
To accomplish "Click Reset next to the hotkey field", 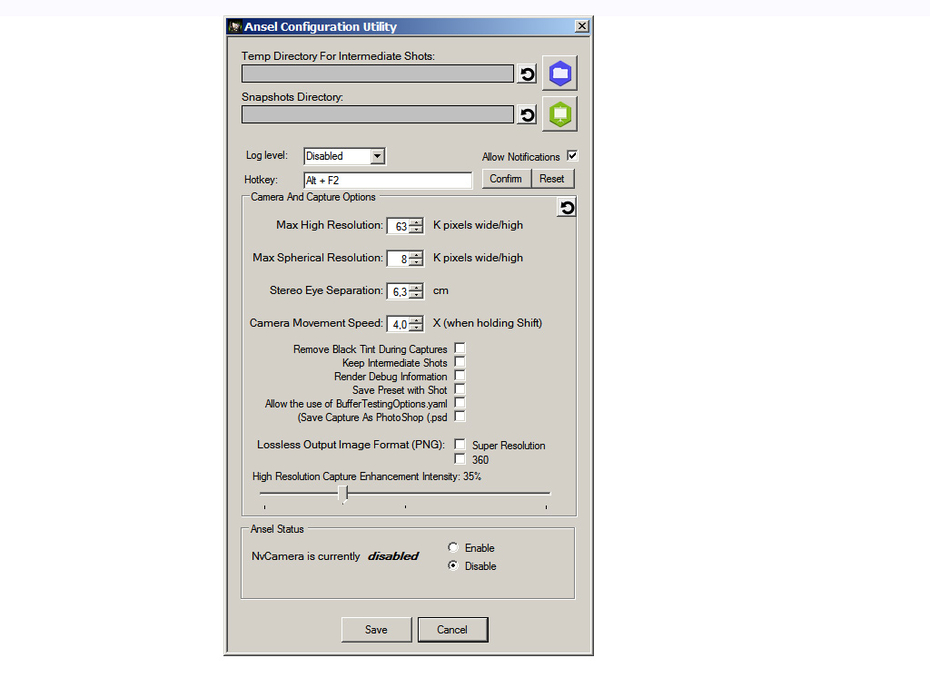I will (x=552, y=179).
